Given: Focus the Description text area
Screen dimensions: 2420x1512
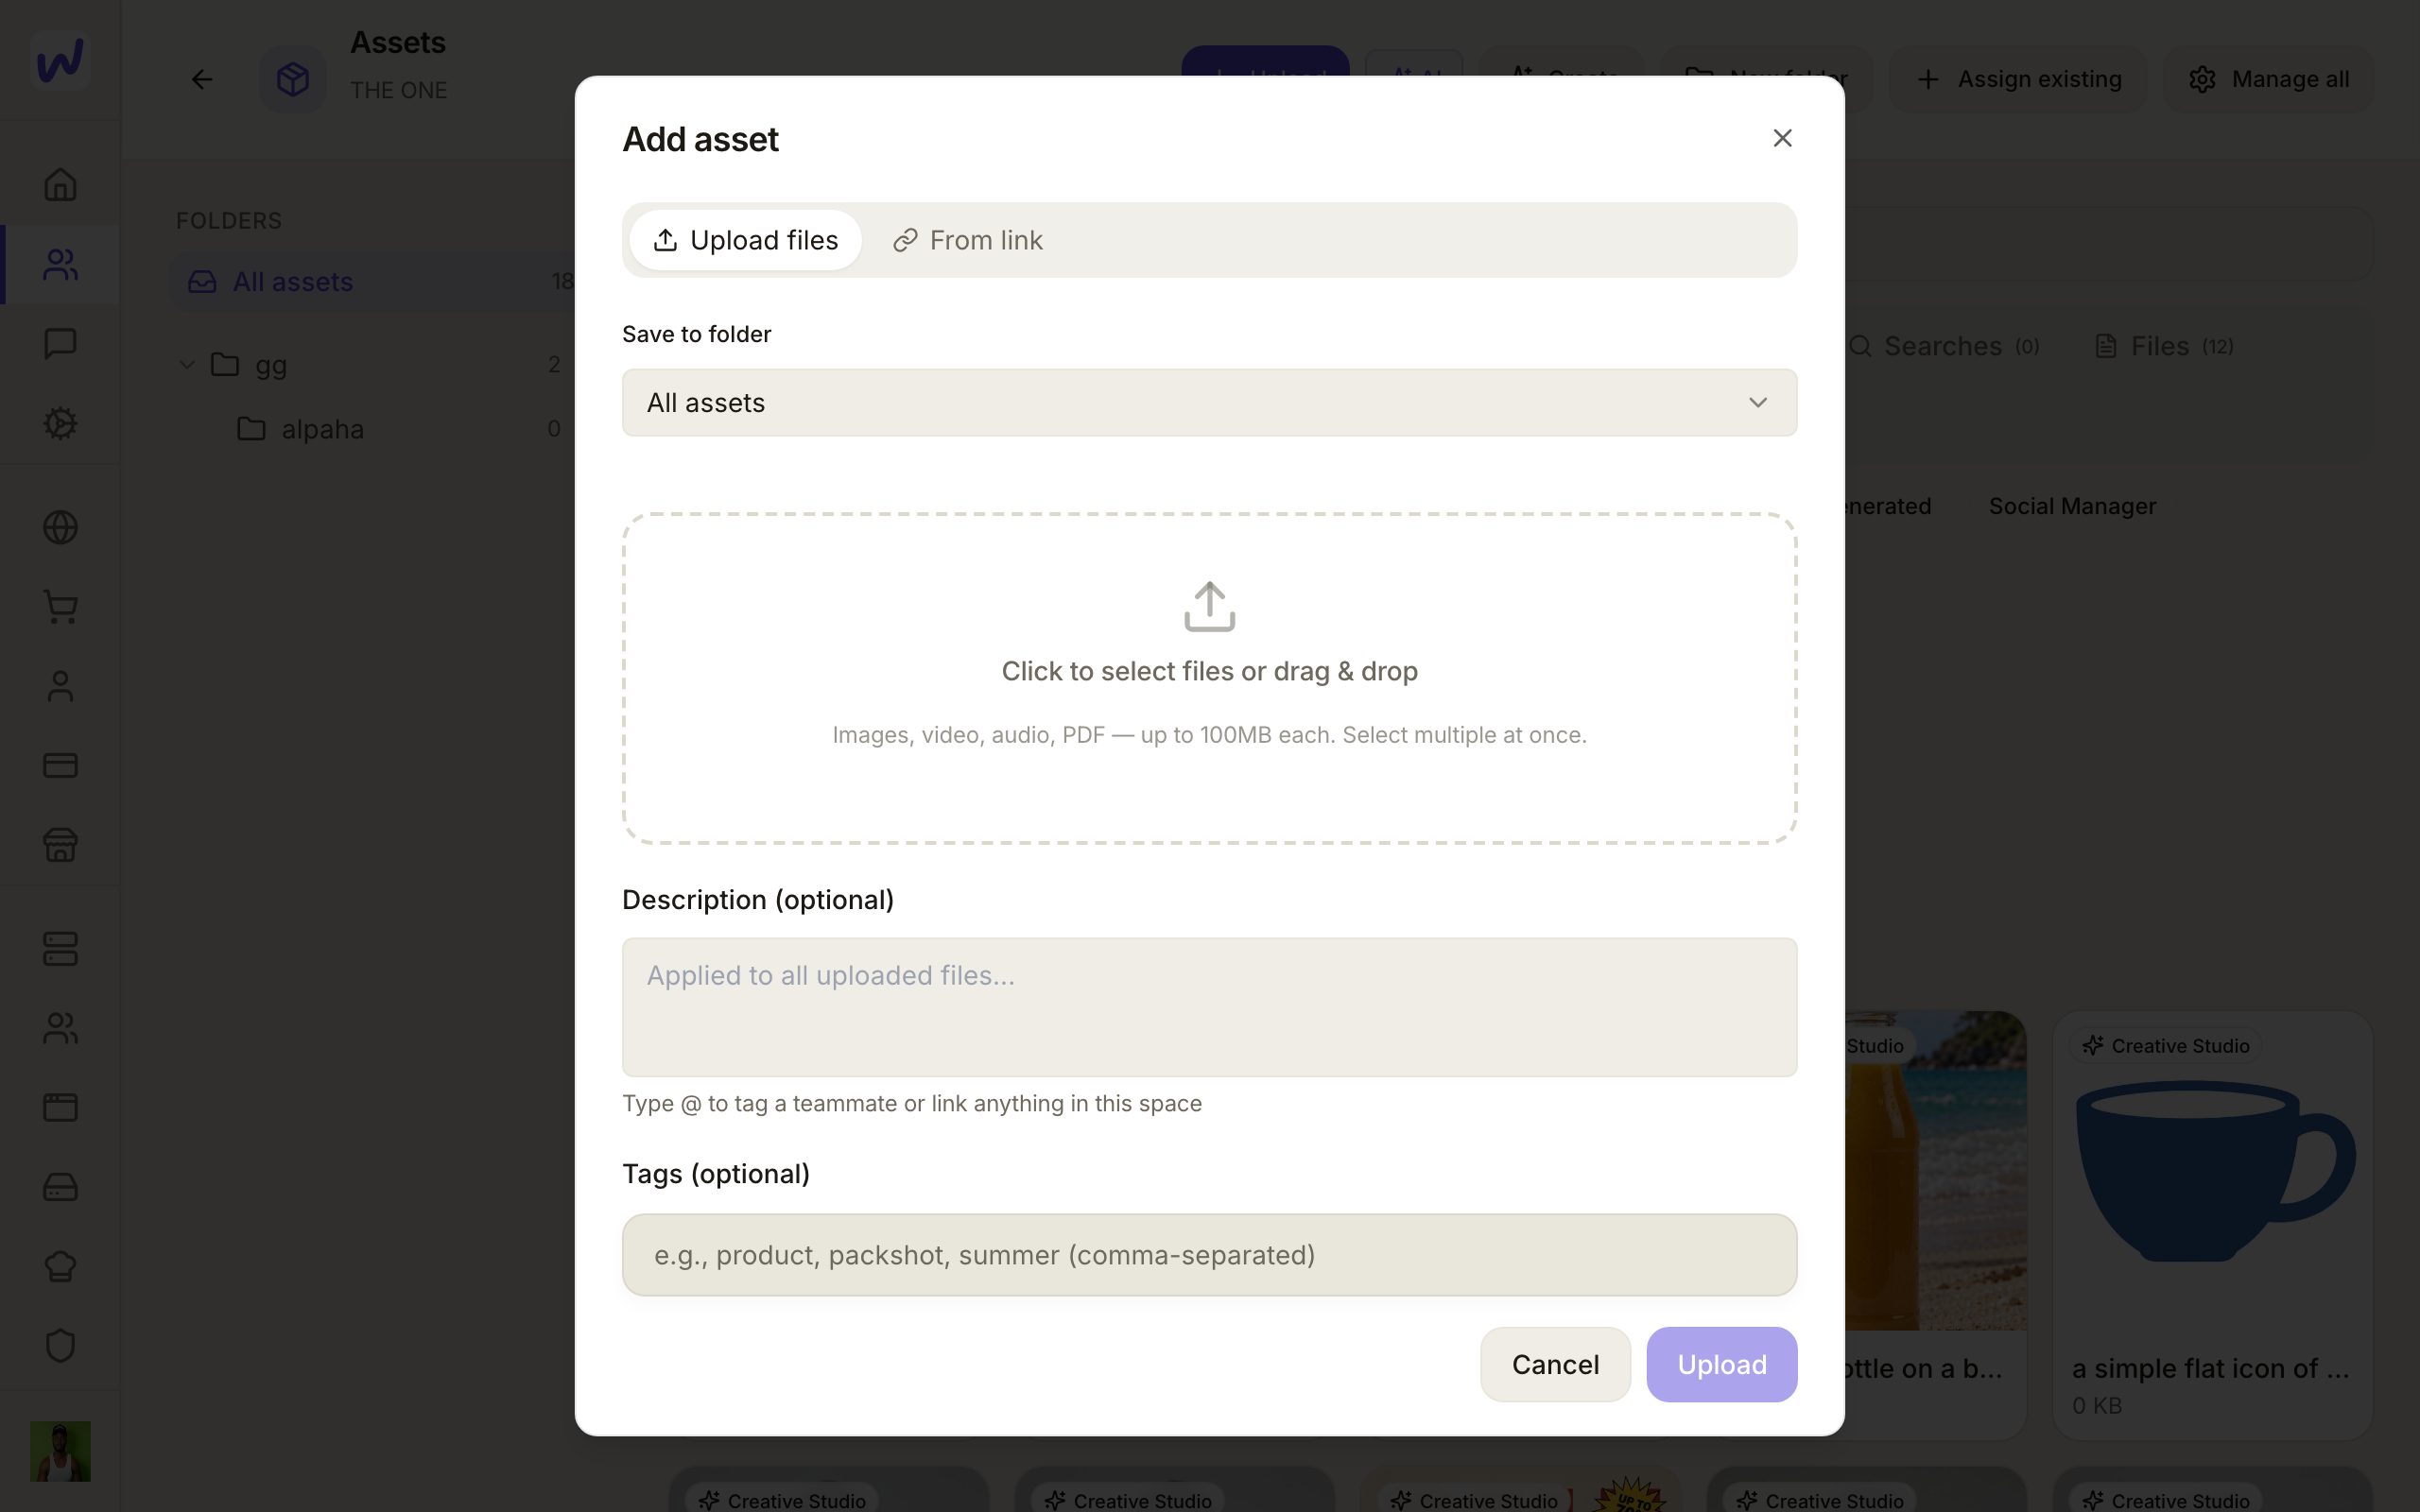Looking at the screenshot, I should point(1209,1007).
